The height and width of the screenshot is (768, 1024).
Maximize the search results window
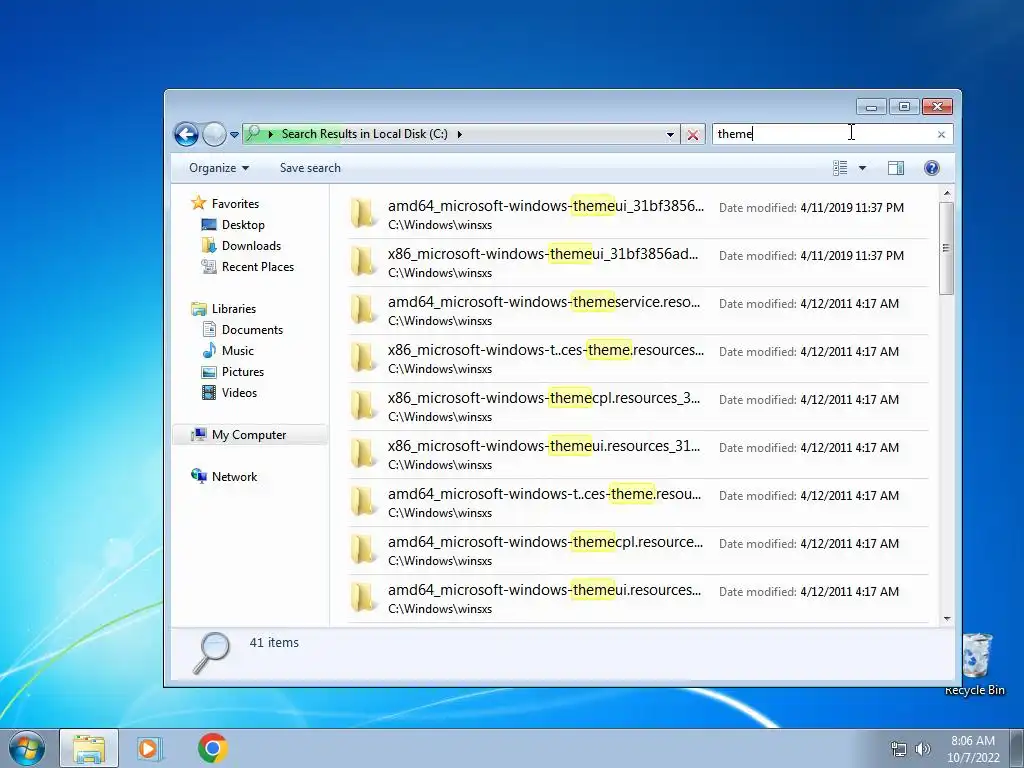pos(904,106)
